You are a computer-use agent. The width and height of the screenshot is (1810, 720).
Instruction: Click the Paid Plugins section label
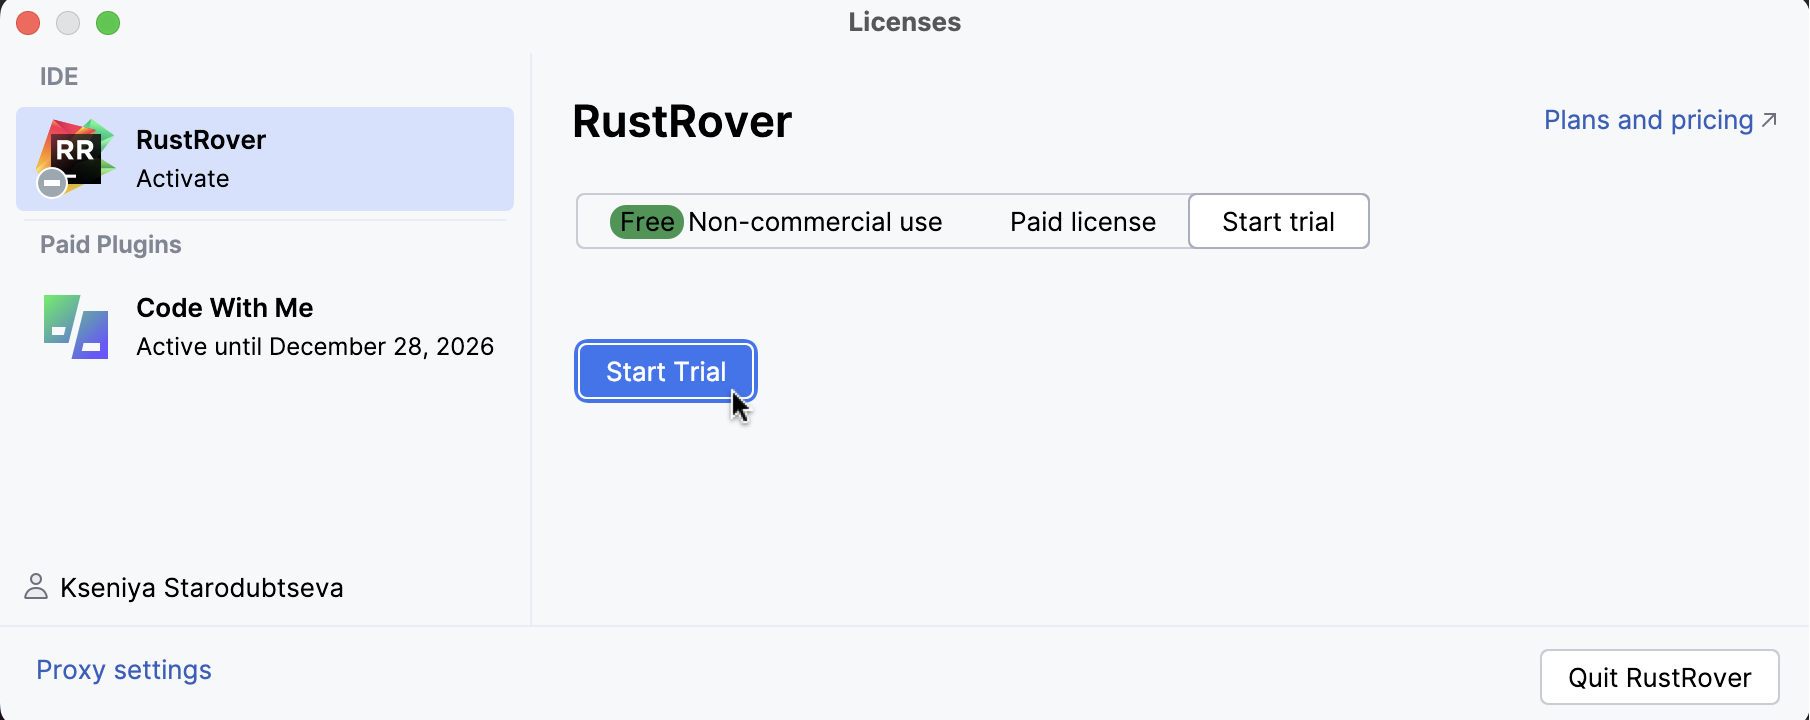coord(111,245)
